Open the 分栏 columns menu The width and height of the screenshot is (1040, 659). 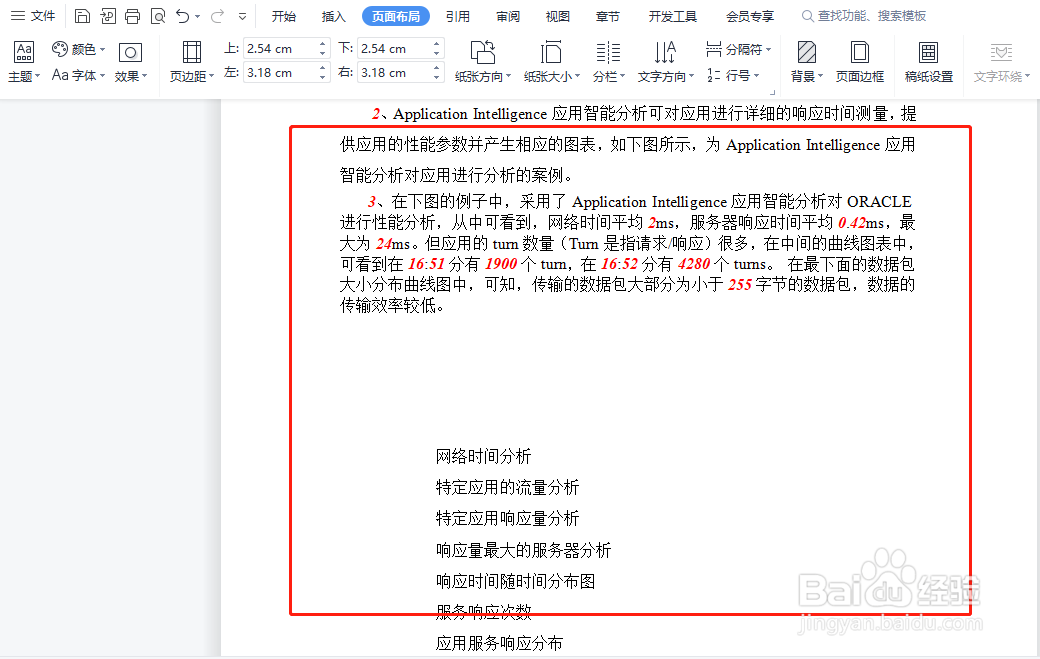coord(608,62)
